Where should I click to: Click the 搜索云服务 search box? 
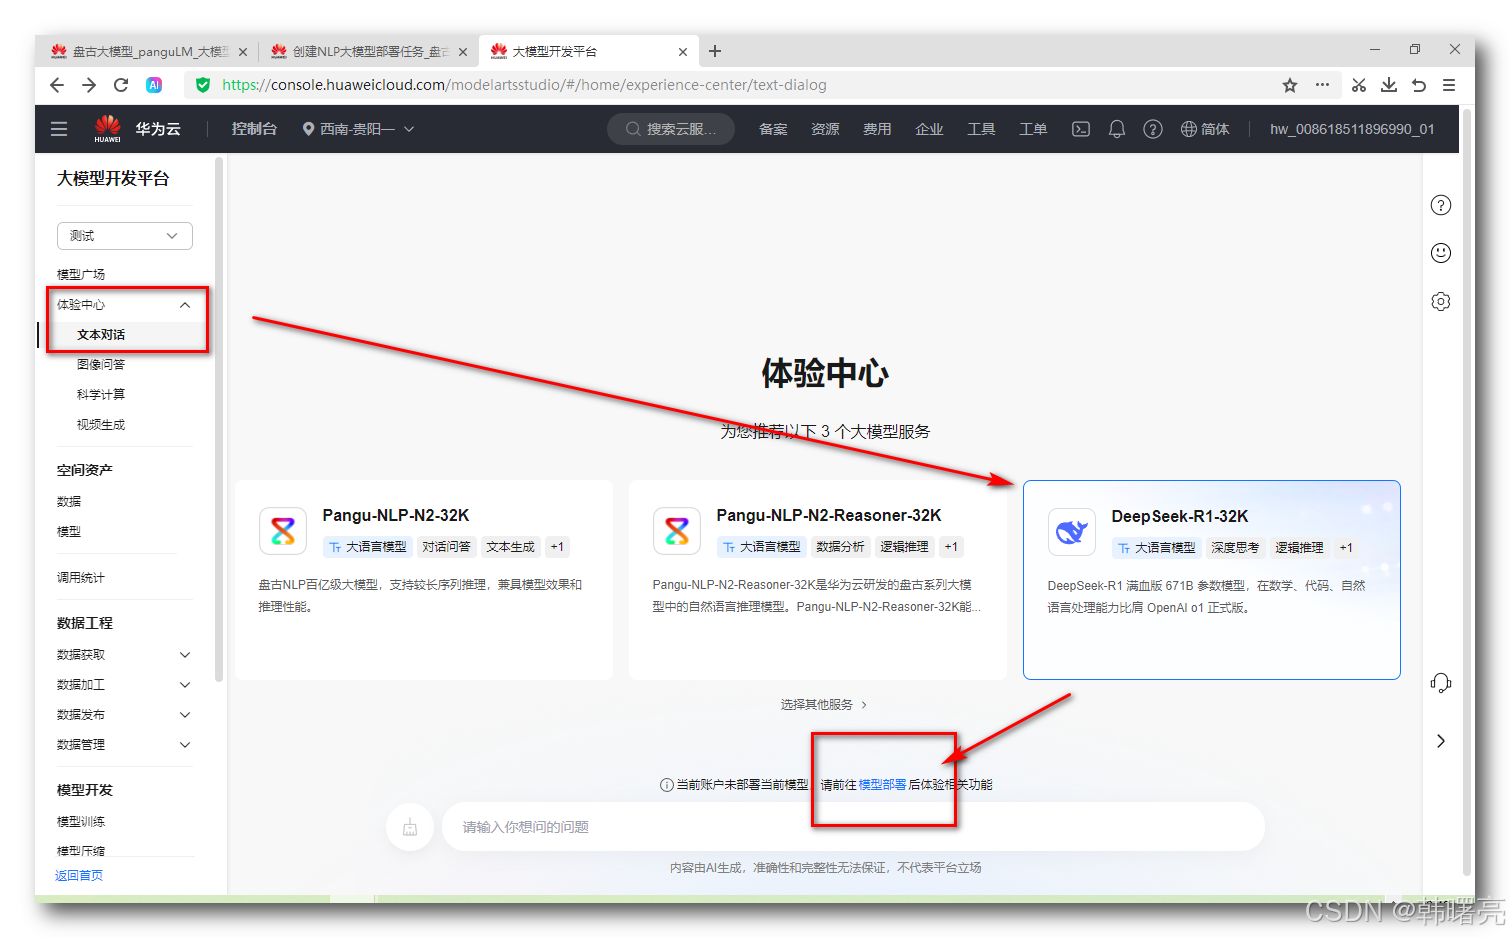(671, 129)
